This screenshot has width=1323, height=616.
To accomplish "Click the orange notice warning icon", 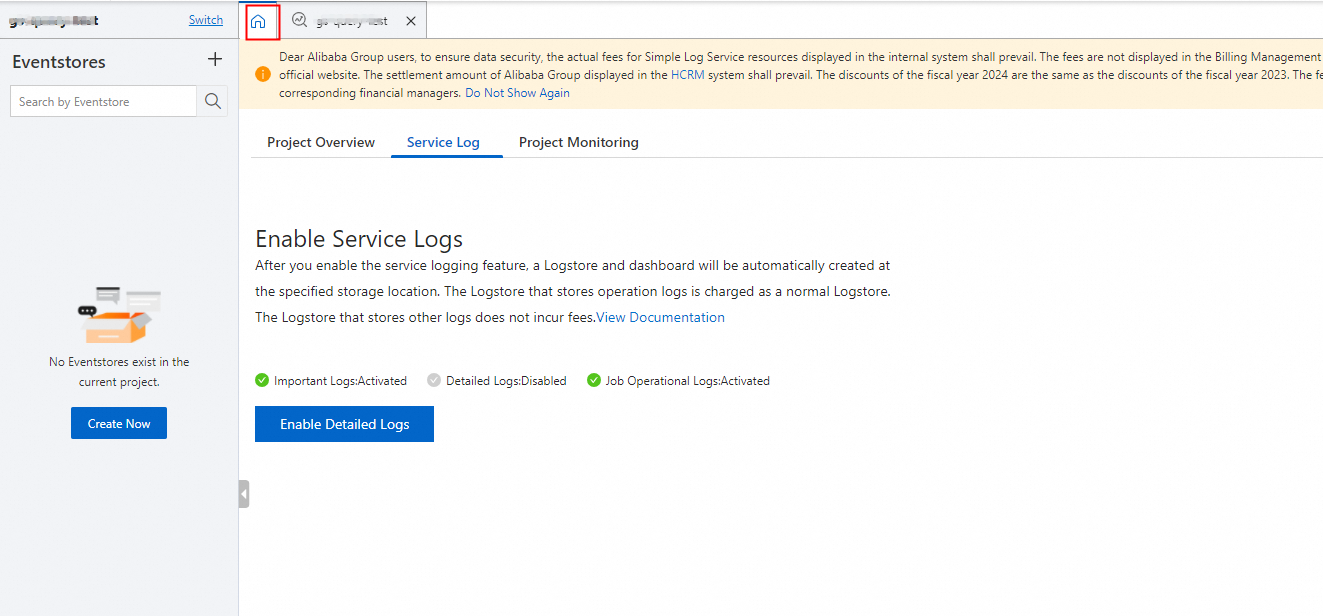I will click(262, 74).
